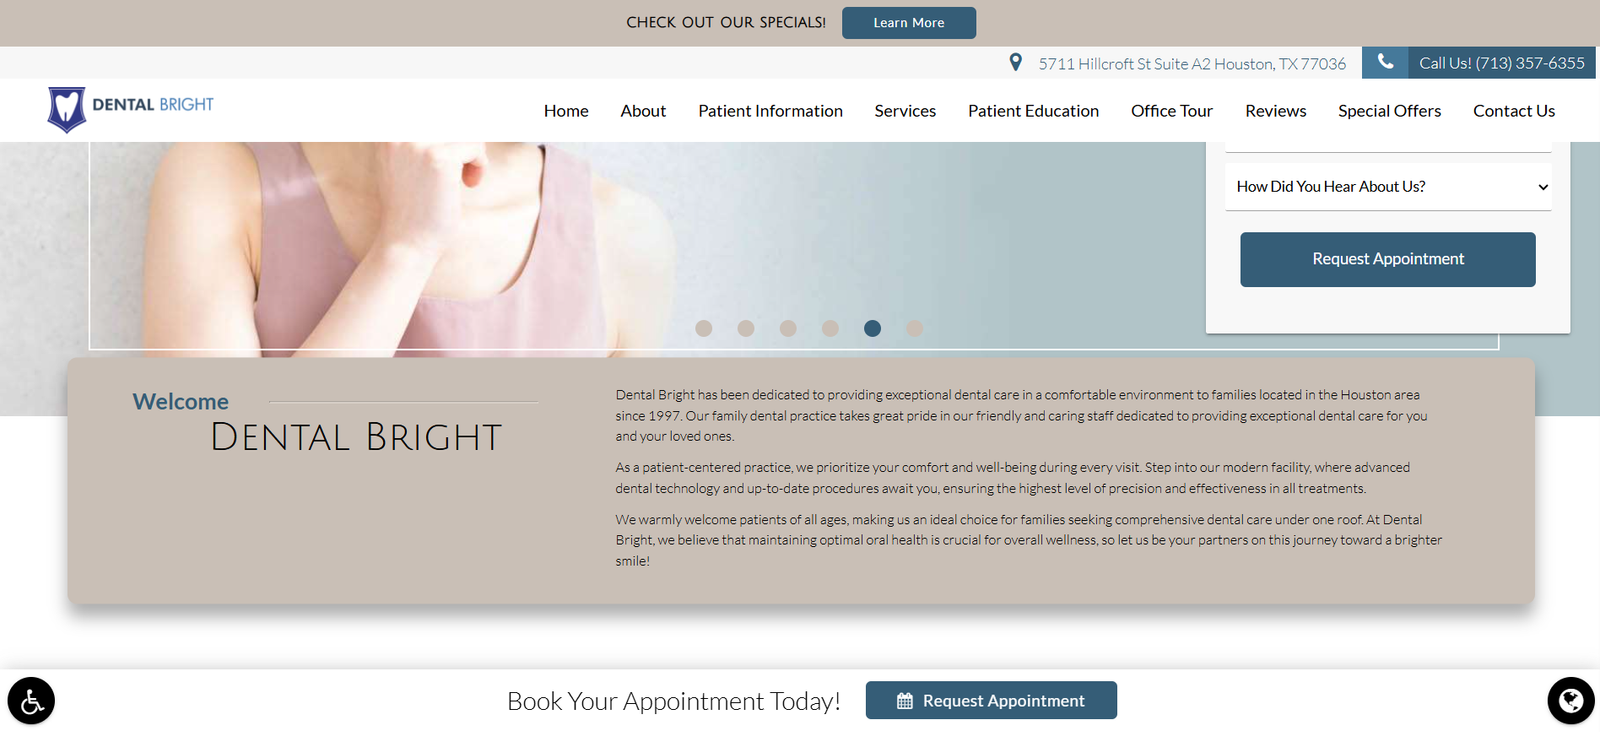Select the third slideshow dot
Viewport: 1600px width, 732px height.
[x=788, y=328]
